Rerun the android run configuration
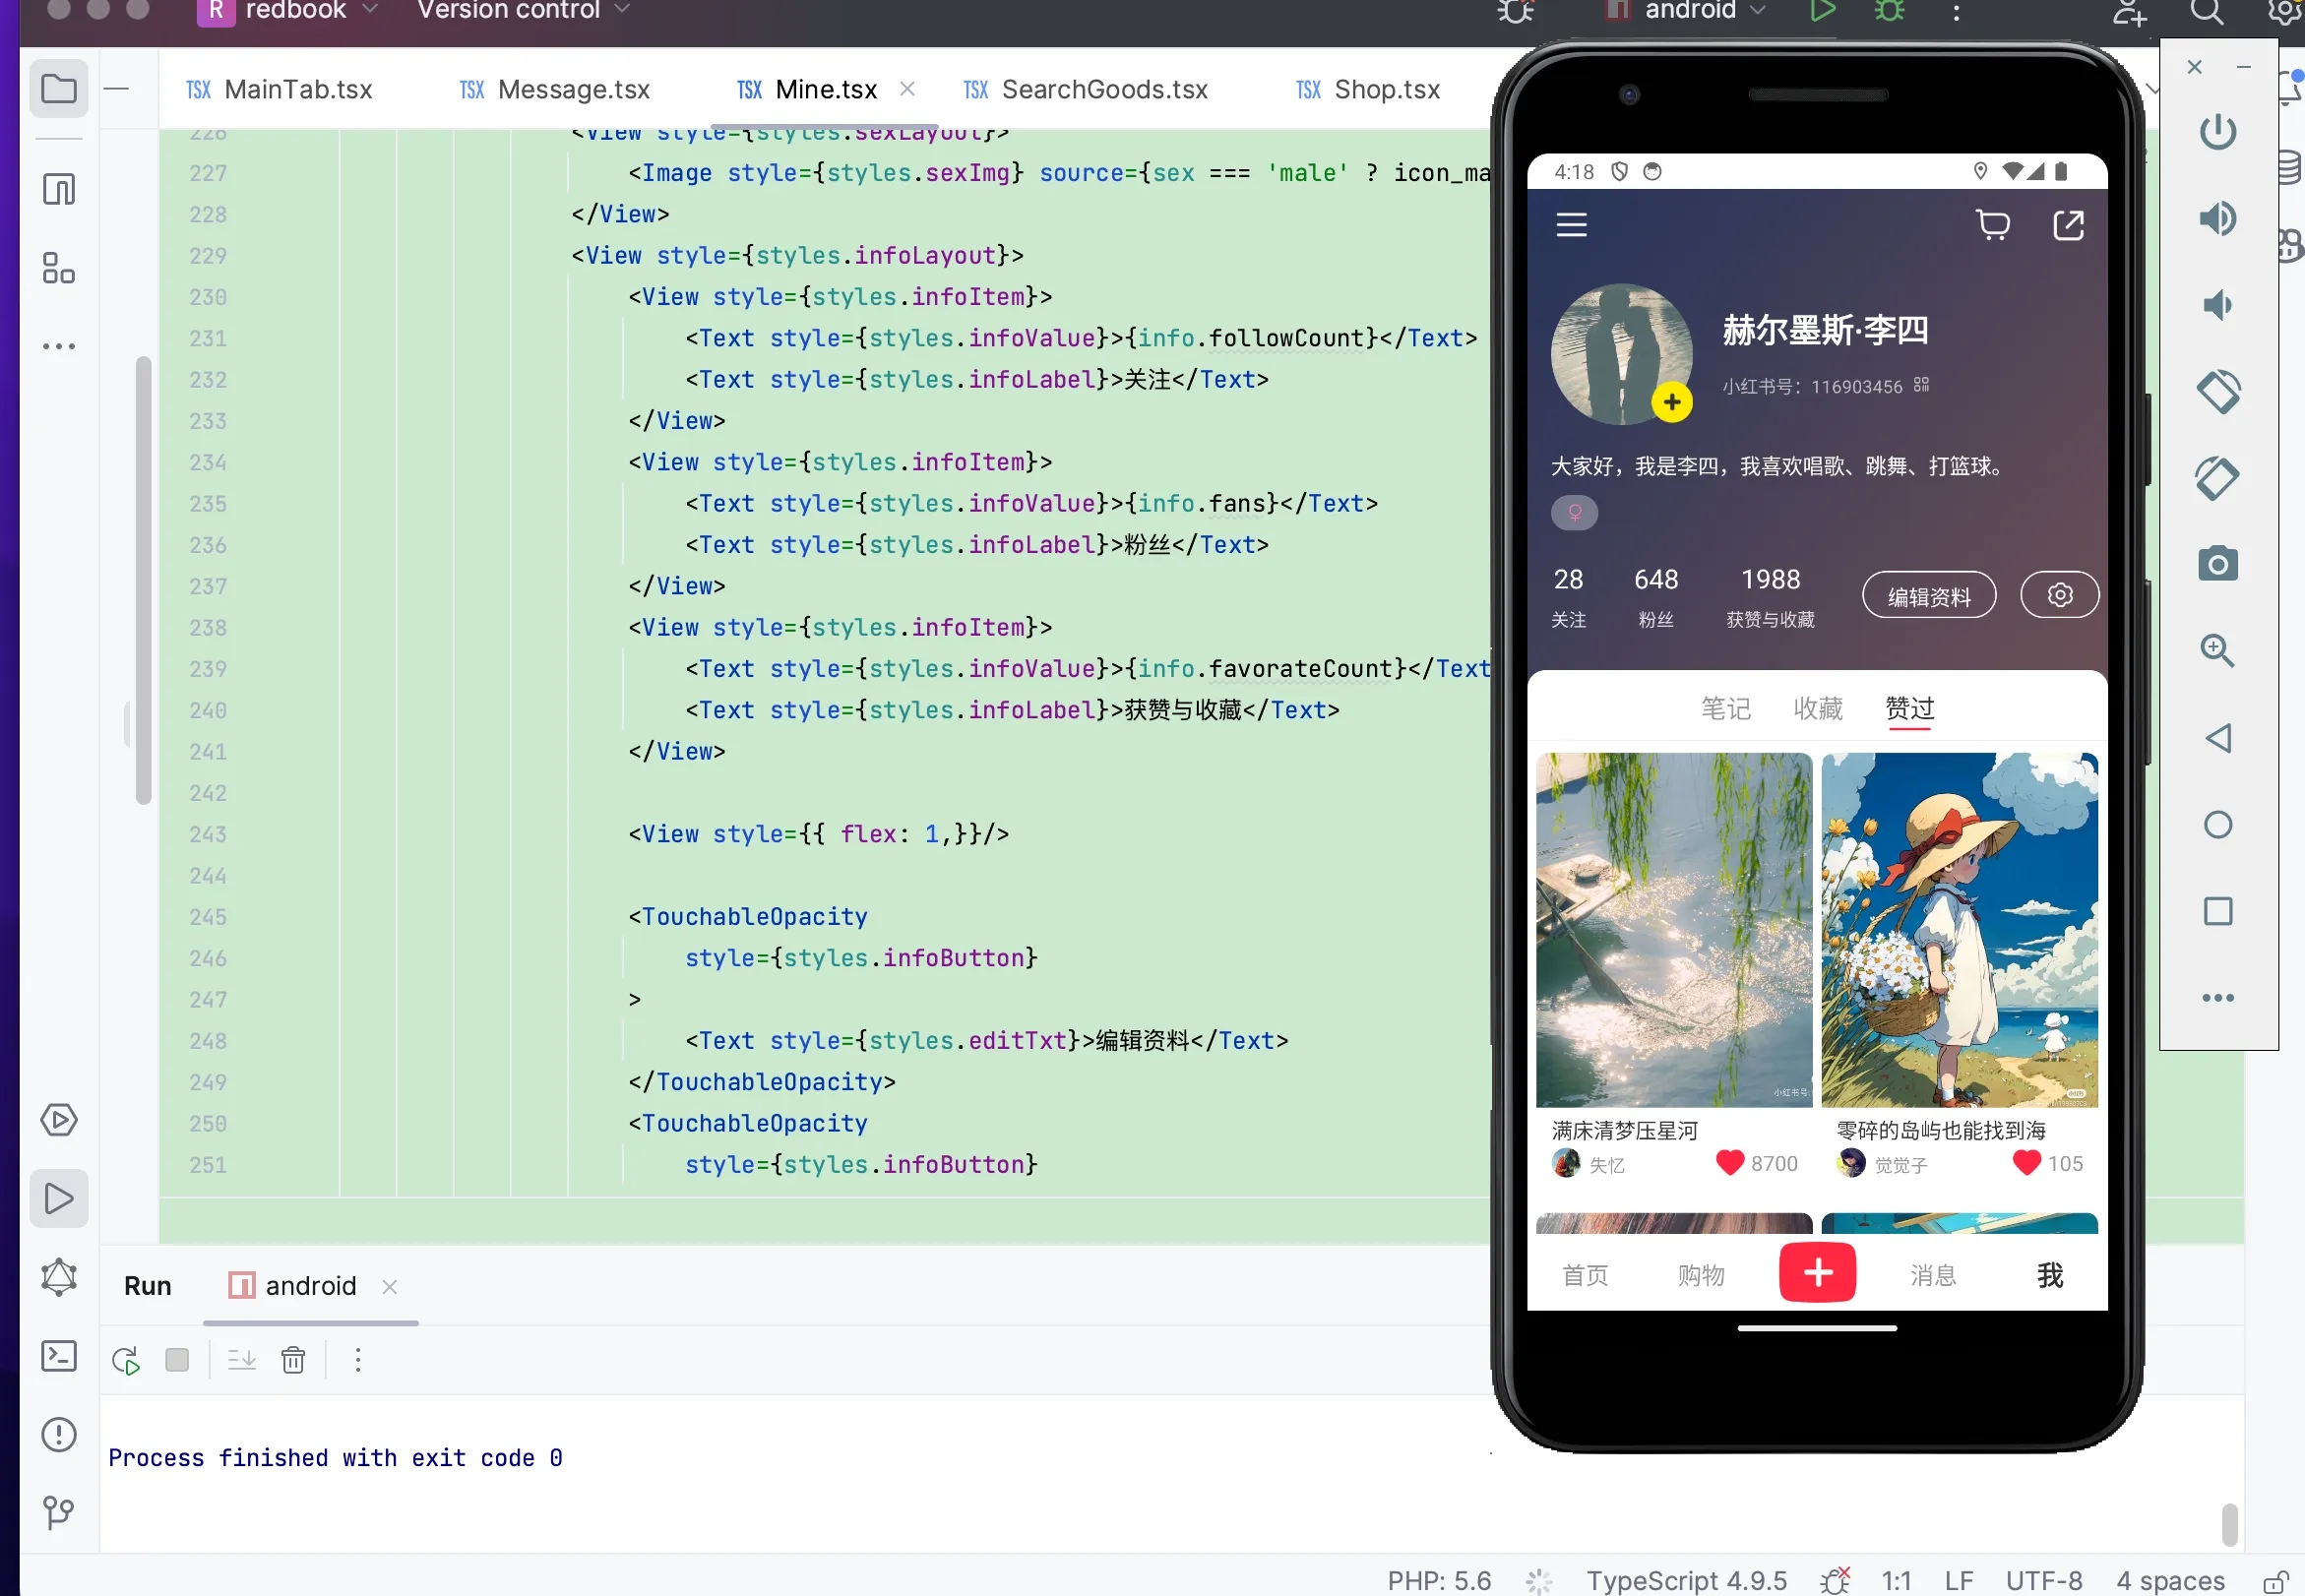2305x1596 pixels. coord(126,1360)
